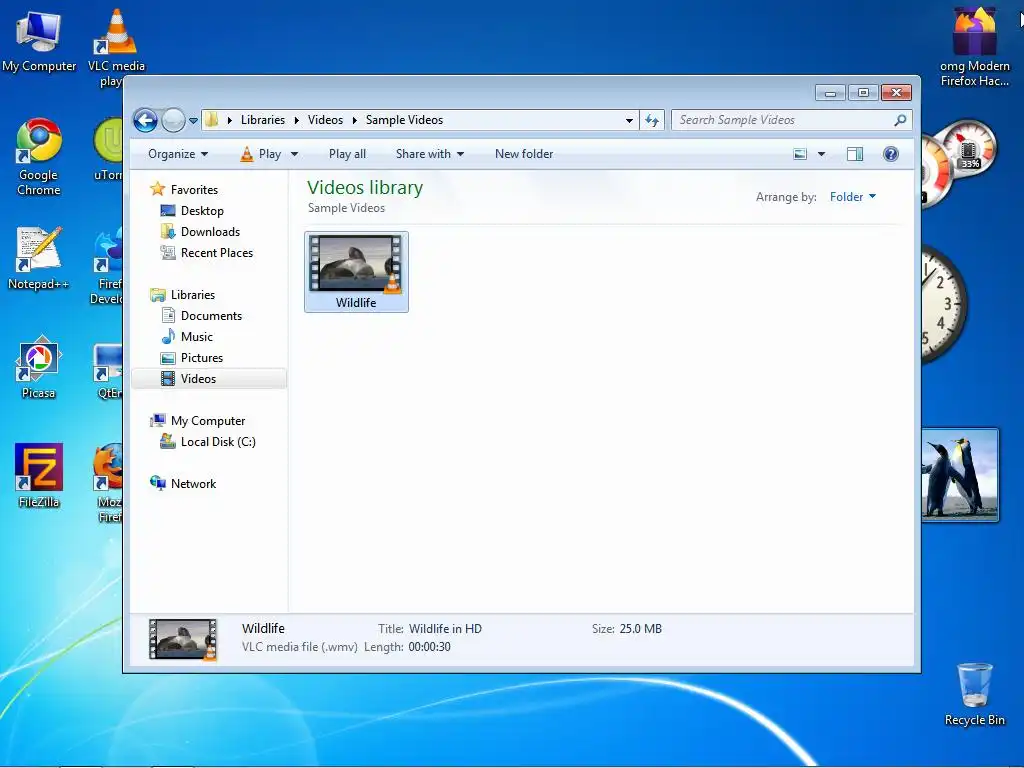The width and height of the screenshot is (1024, 768).
Task: Click the Change your view icon
Action: click(800, 154)
